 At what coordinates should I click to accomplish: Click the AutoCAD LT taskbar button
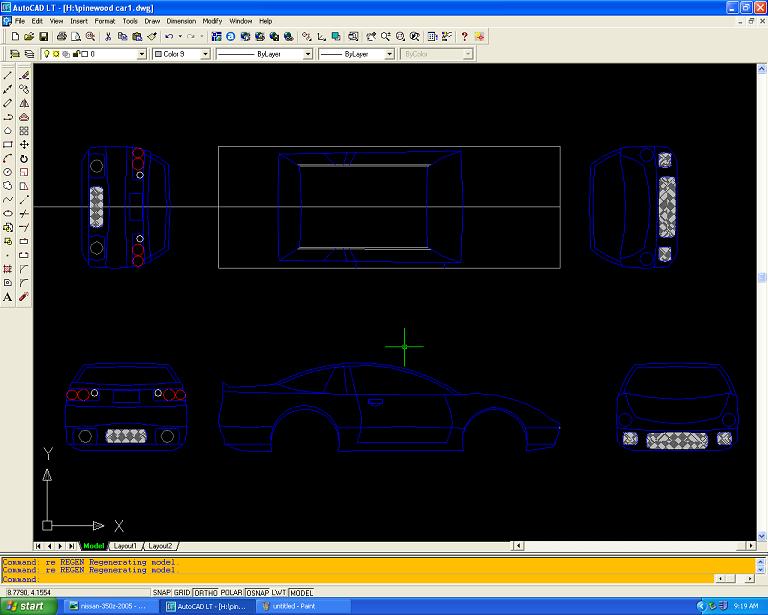tap(208, 606)
